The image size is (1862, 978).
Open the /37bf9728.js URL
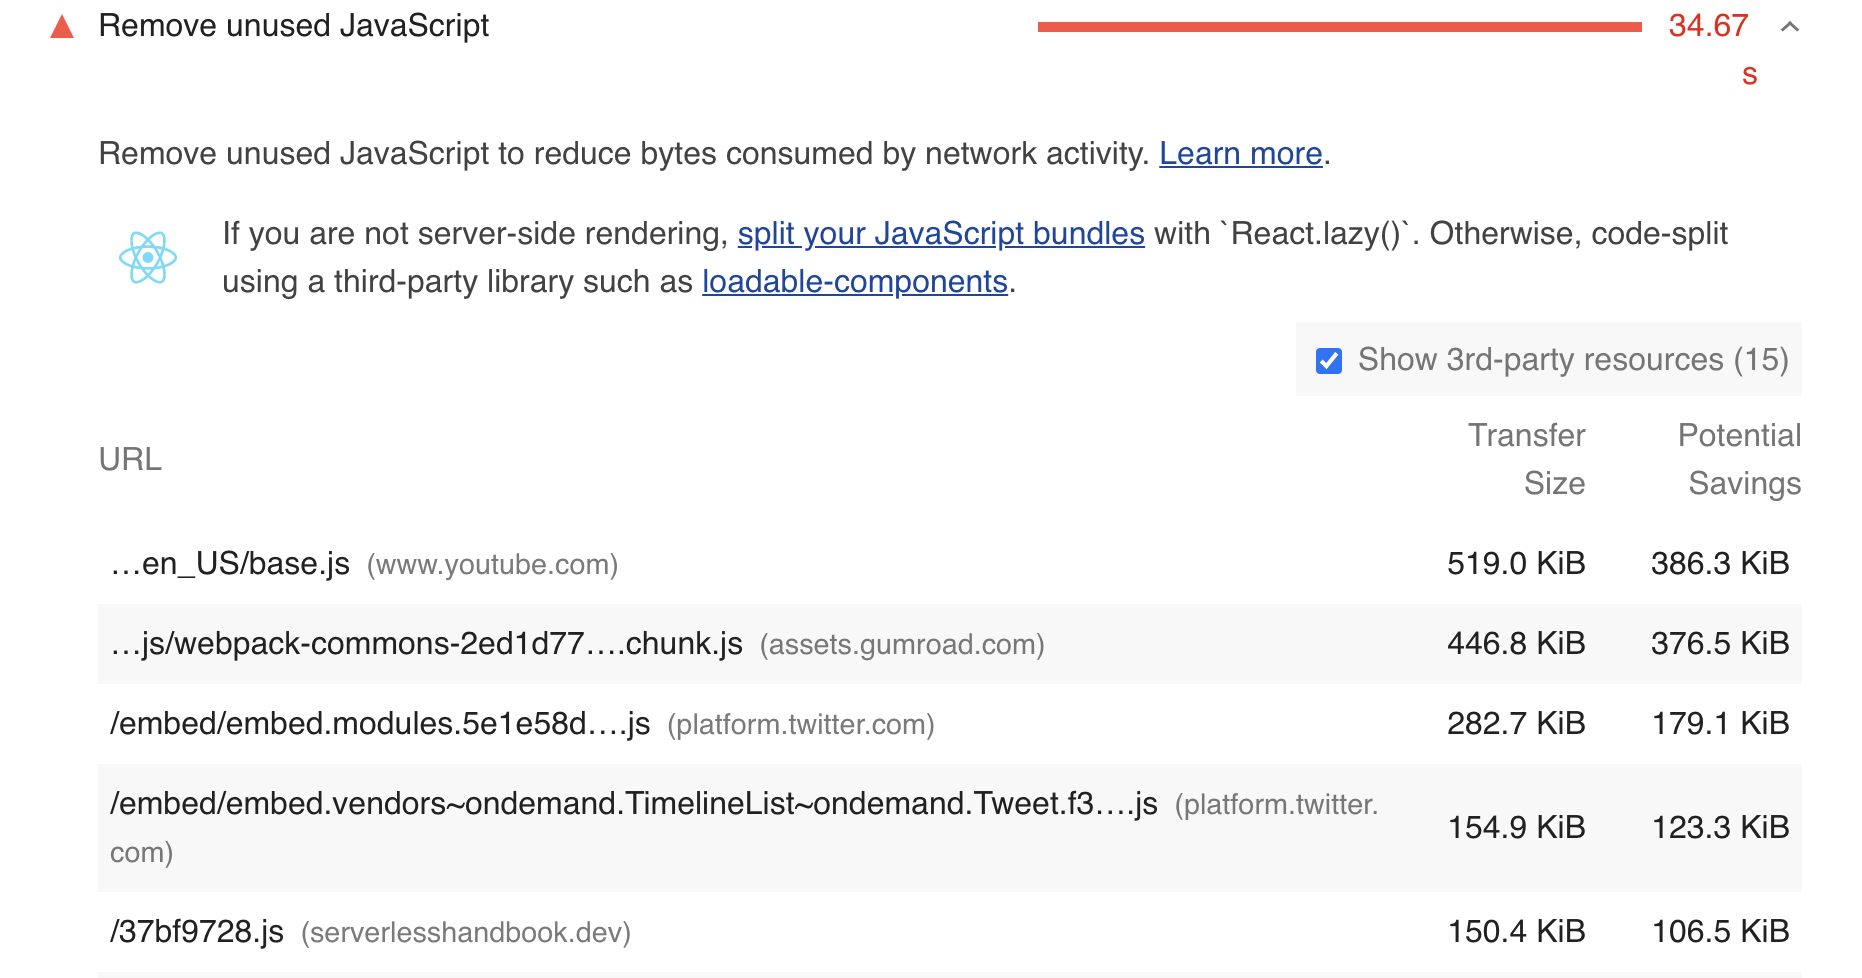[x=197, y=931]
